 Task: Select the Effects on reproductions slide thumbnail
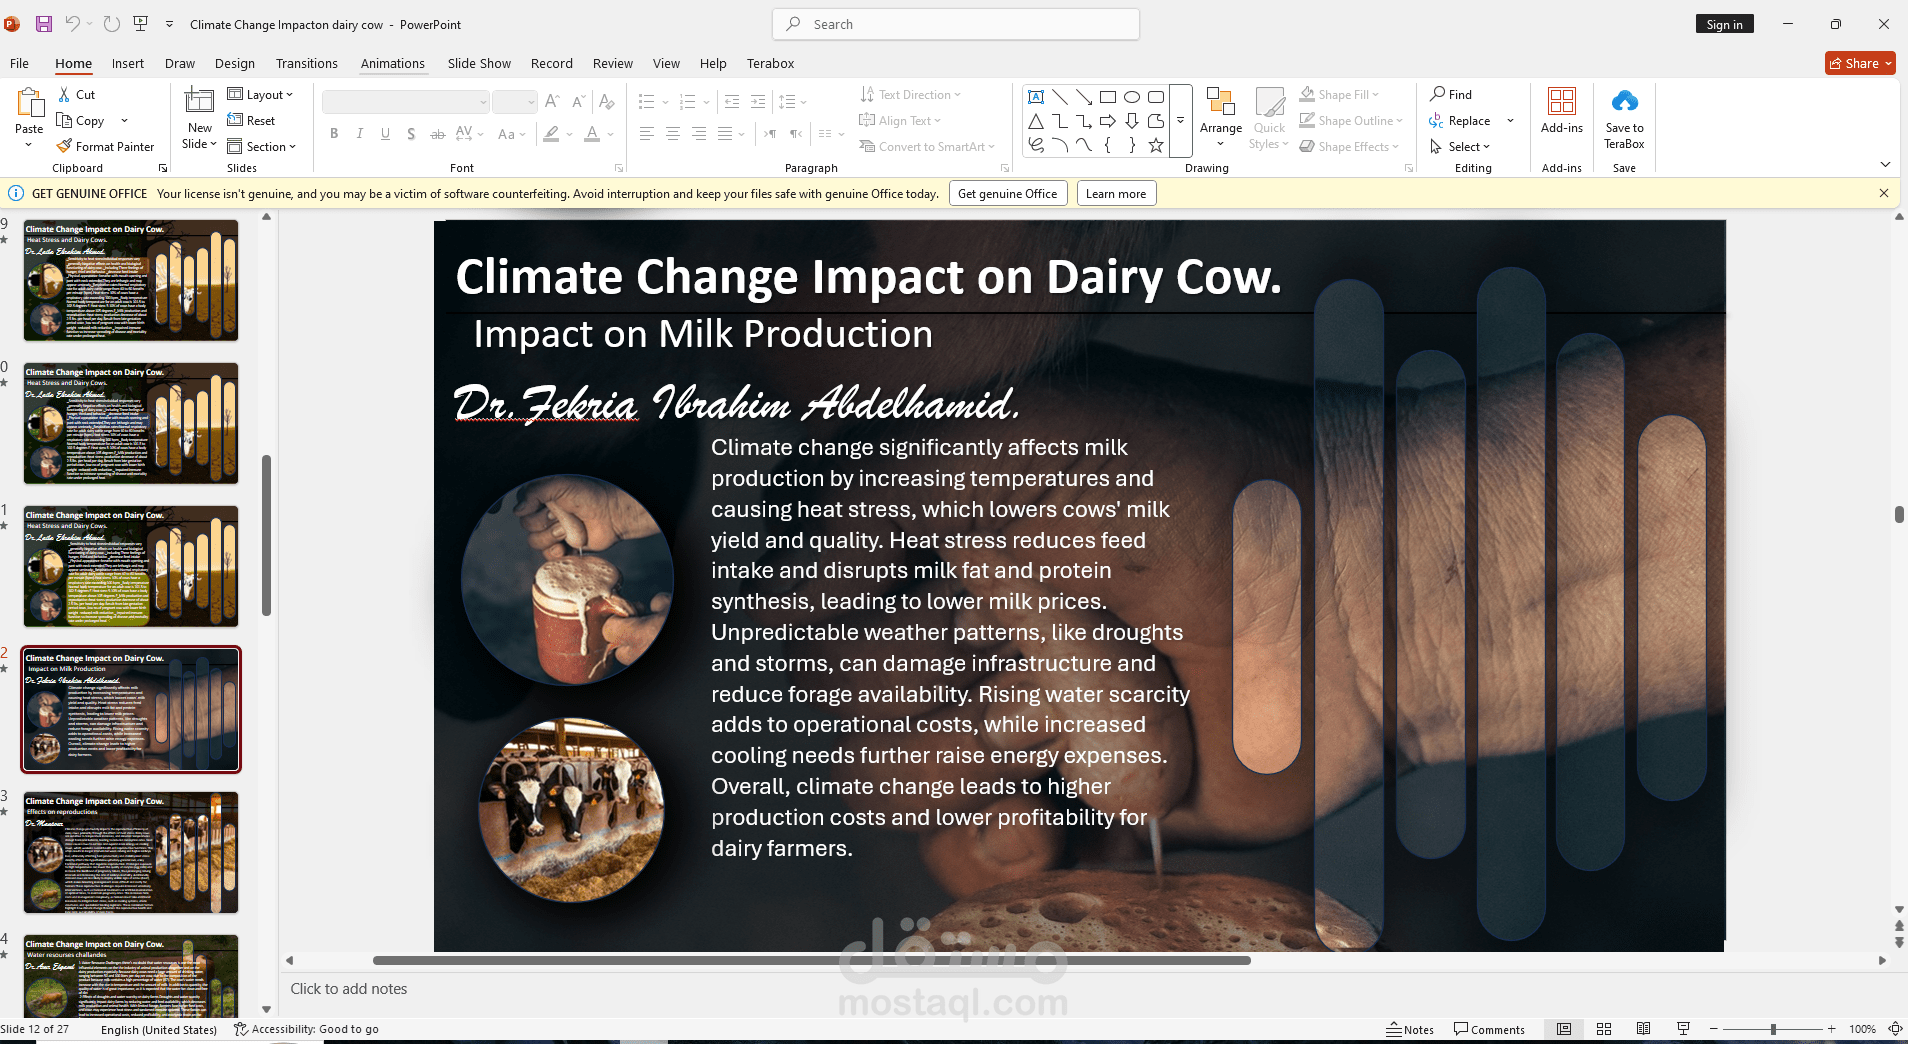(131, 852)
